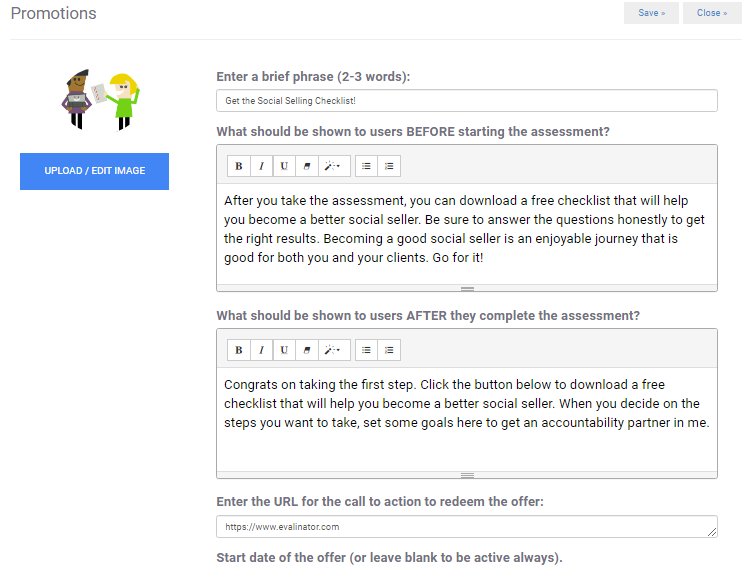755x567 pixels.
Task: Click into the brief phrase input field
Action: point(466,101)
